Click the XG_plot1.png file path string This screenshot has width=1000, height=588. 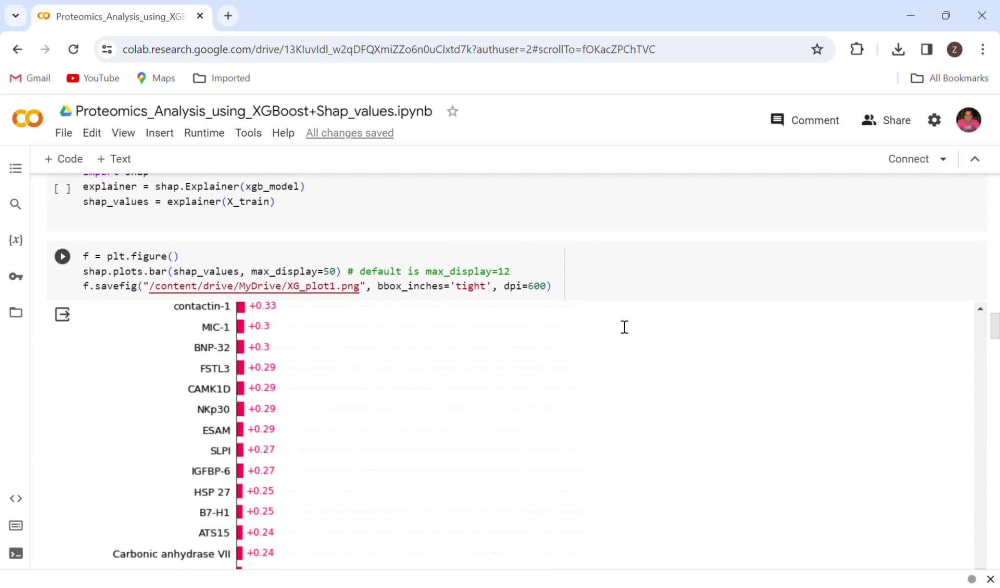pos(254,286)
